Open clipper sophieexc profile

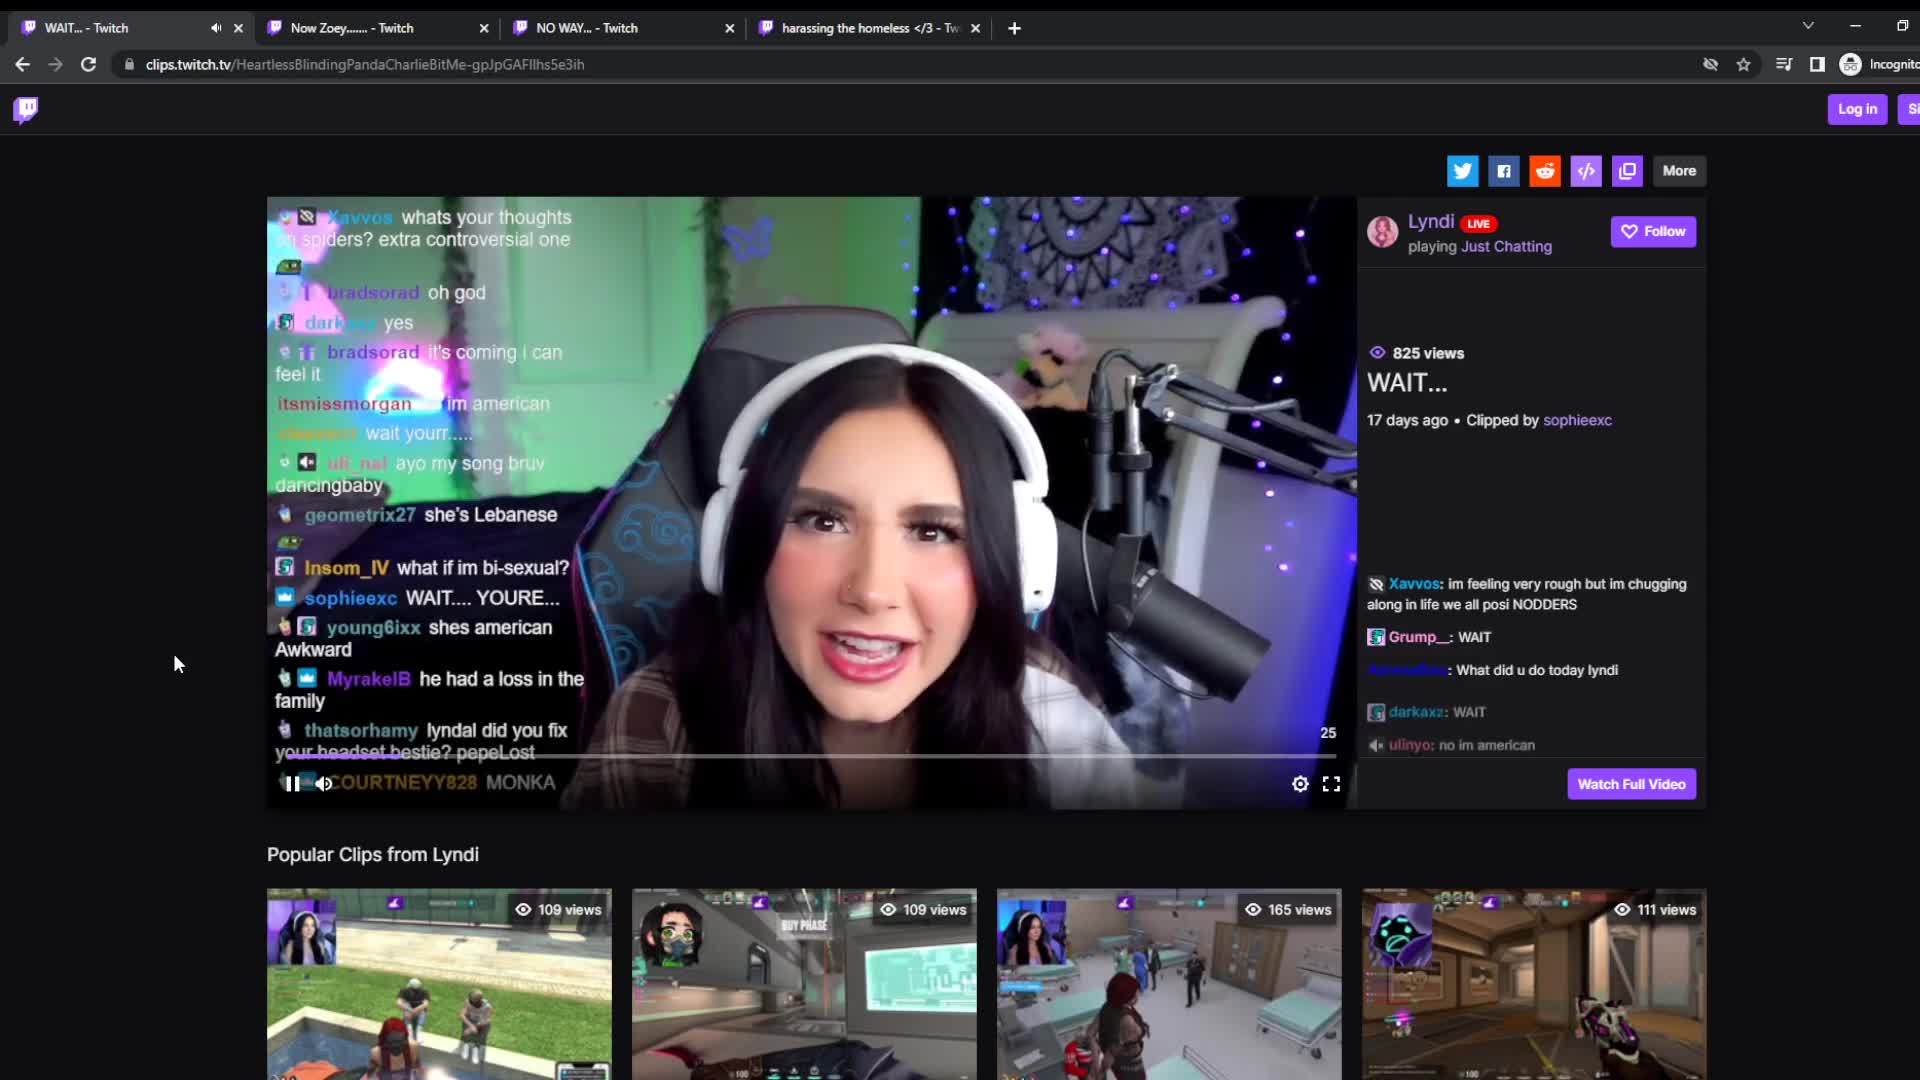click(x=1577, y=420)
